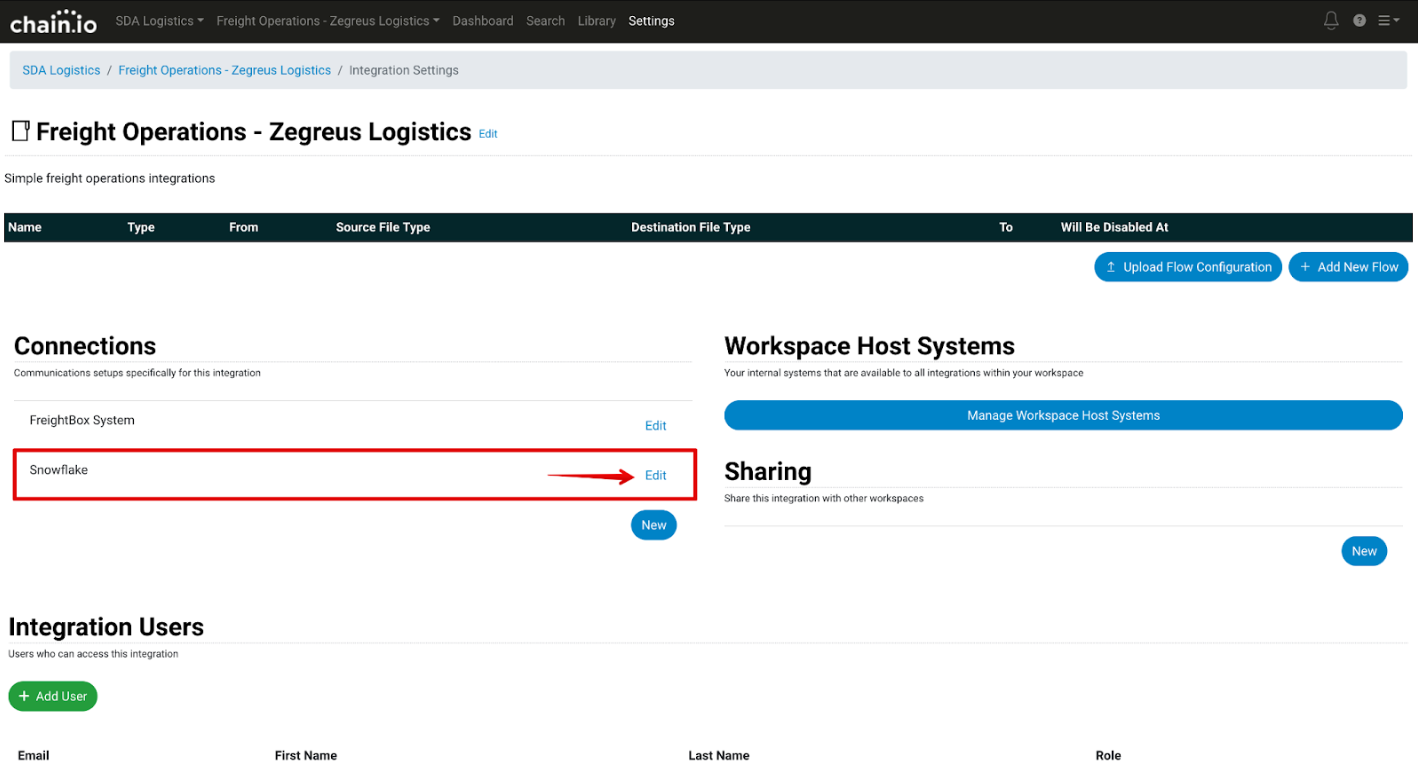Click Source File Type column header

[383, 228]
